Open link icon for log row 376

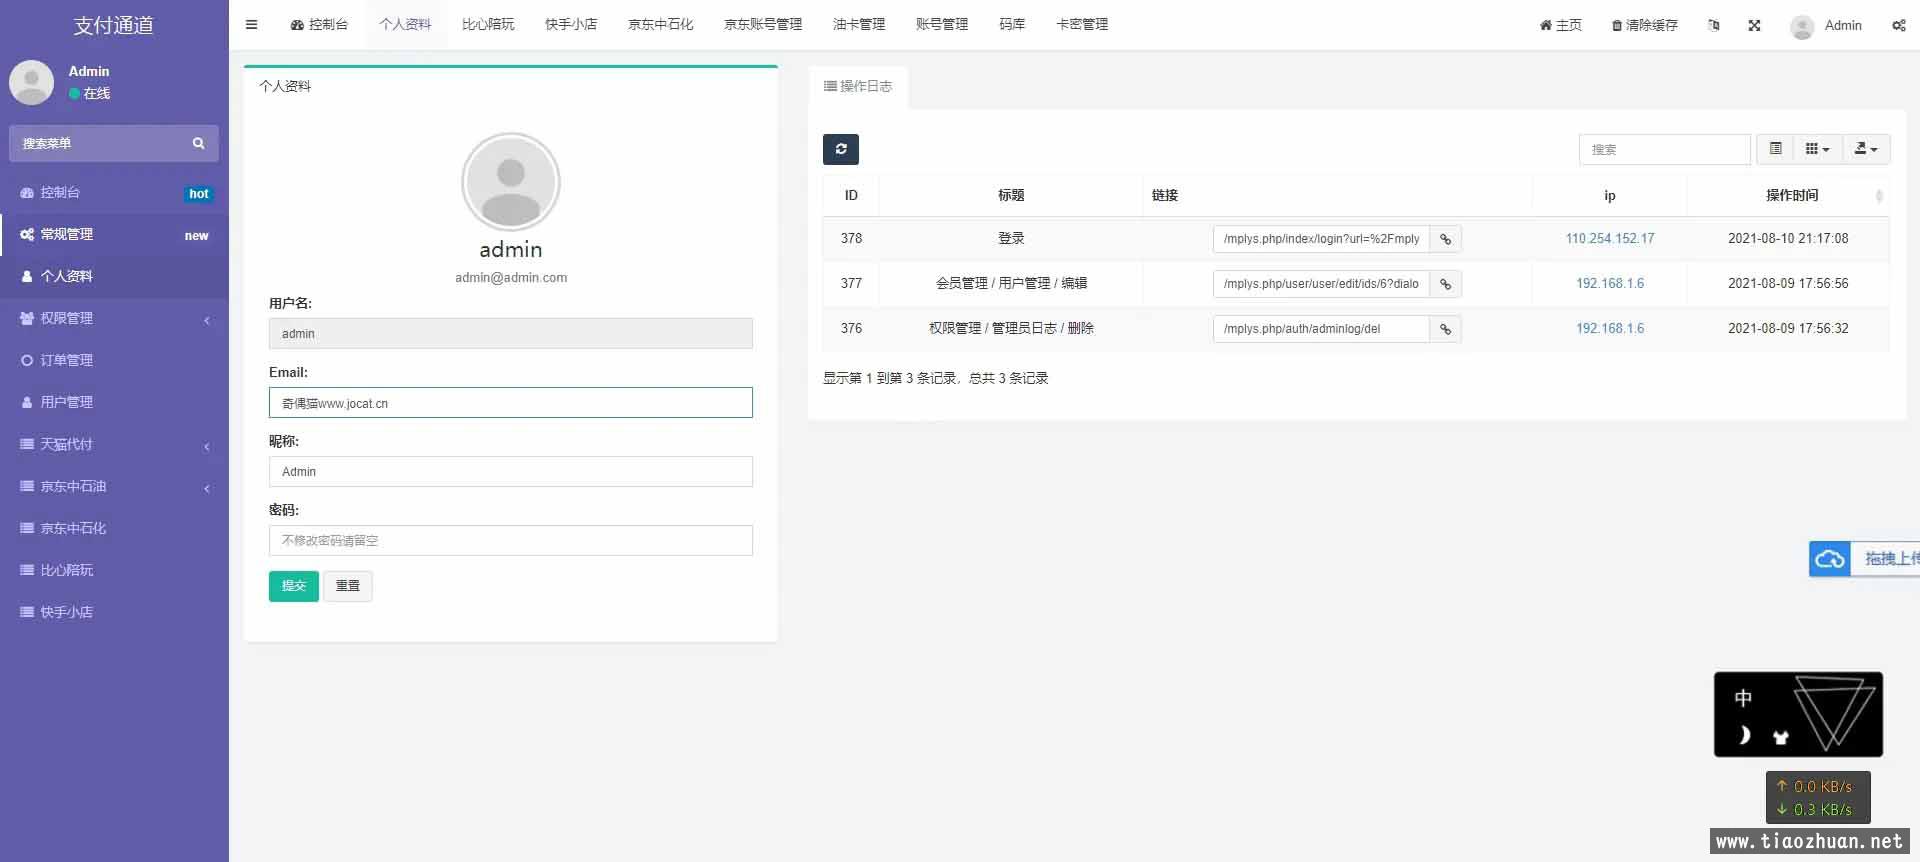[1445, 329]
